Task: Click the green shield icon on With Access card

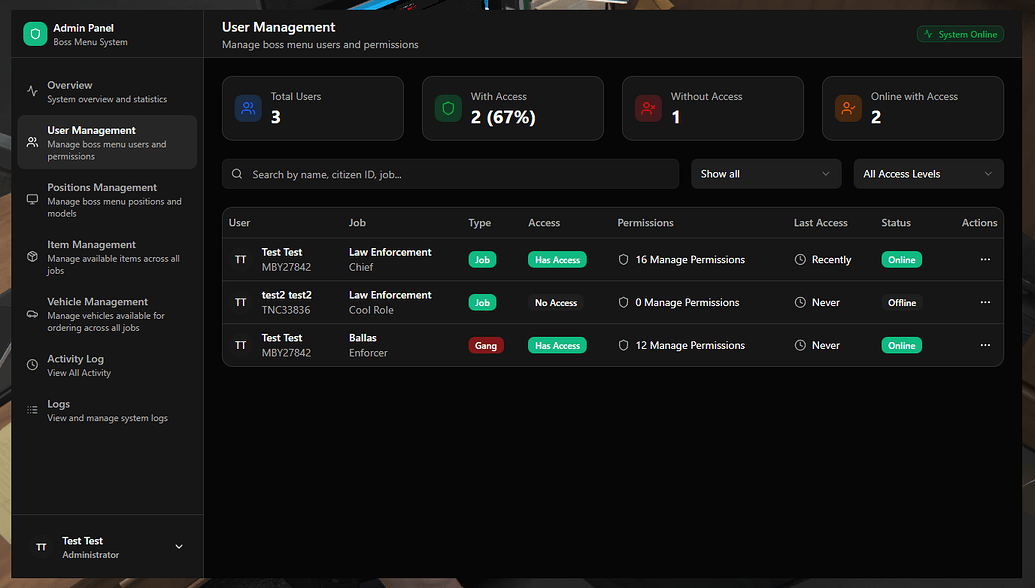Action: pos(448,108)
